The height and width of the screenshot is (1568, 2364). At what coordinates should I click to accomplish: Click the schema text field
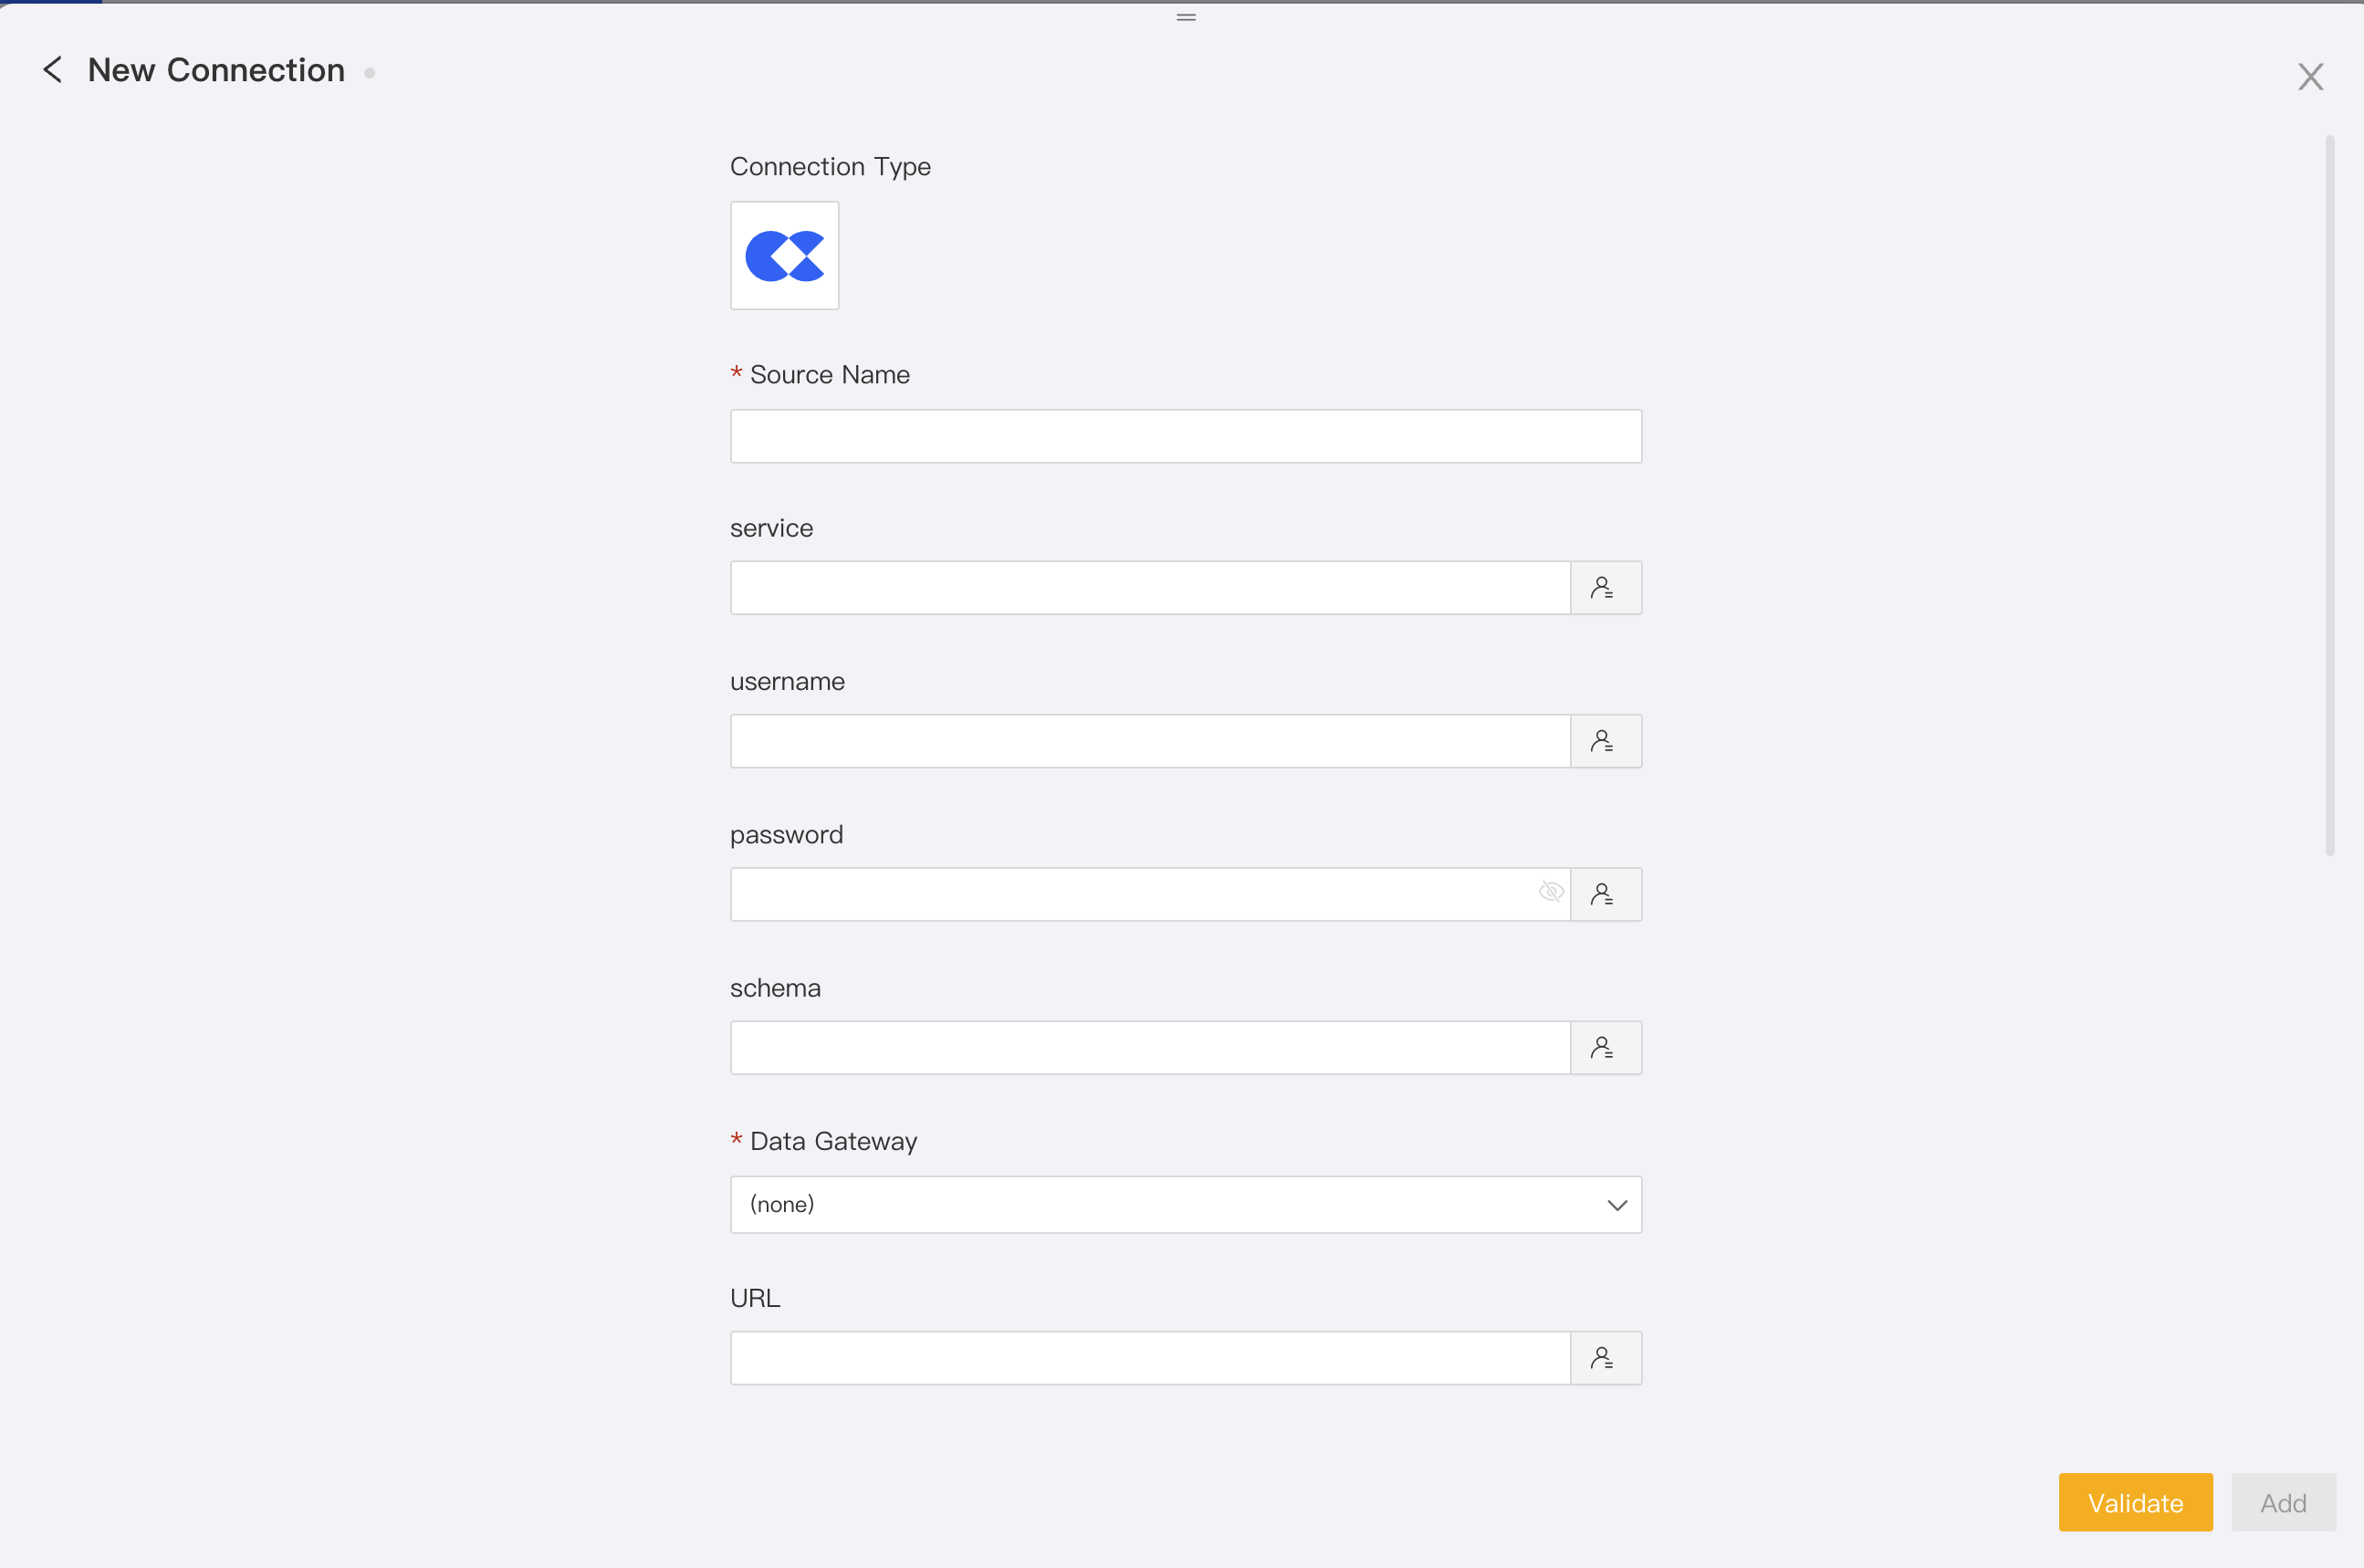(x=1150, y=1048)
